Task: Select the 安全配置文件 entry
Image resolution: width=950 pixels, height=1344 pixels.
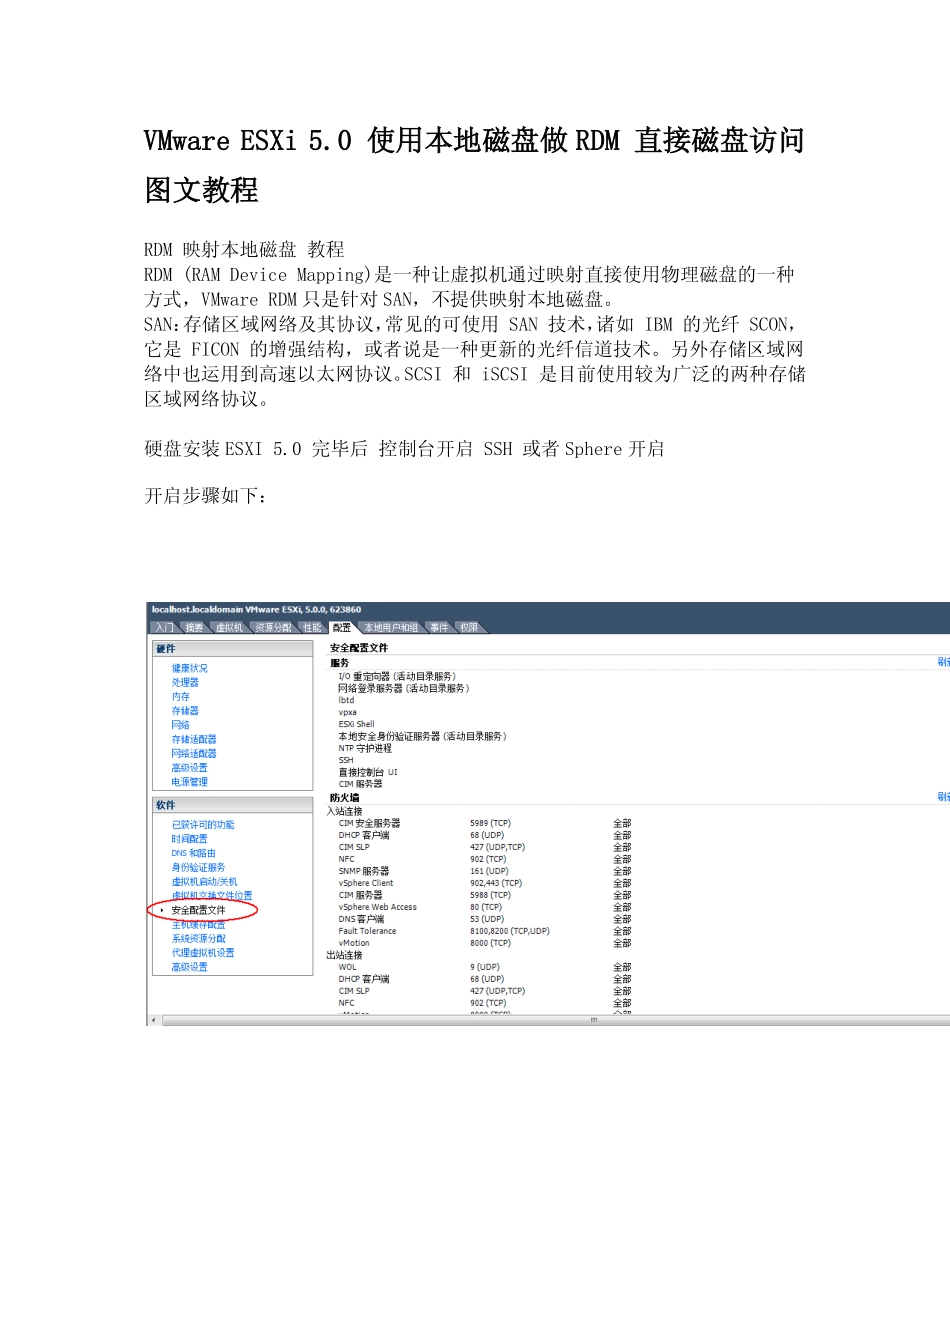Action: [x=199, y=910]
